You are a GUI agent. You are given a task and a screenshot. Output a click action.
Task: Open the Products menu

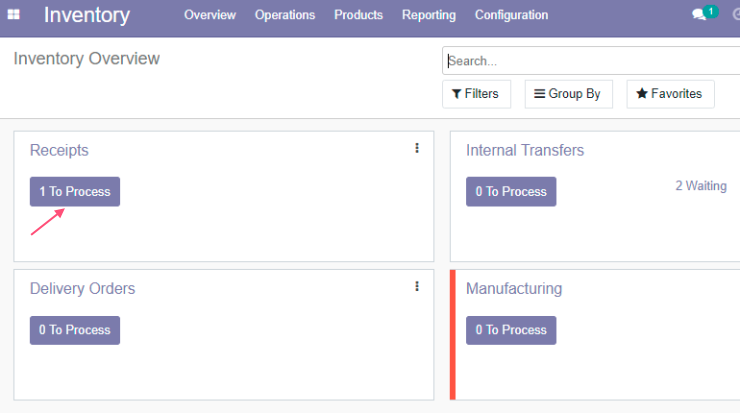pyautogui.click(x=359, y=15)
